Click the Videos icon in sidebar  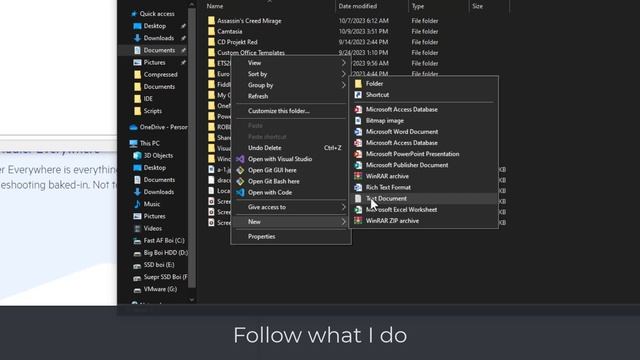pos(137,228)
